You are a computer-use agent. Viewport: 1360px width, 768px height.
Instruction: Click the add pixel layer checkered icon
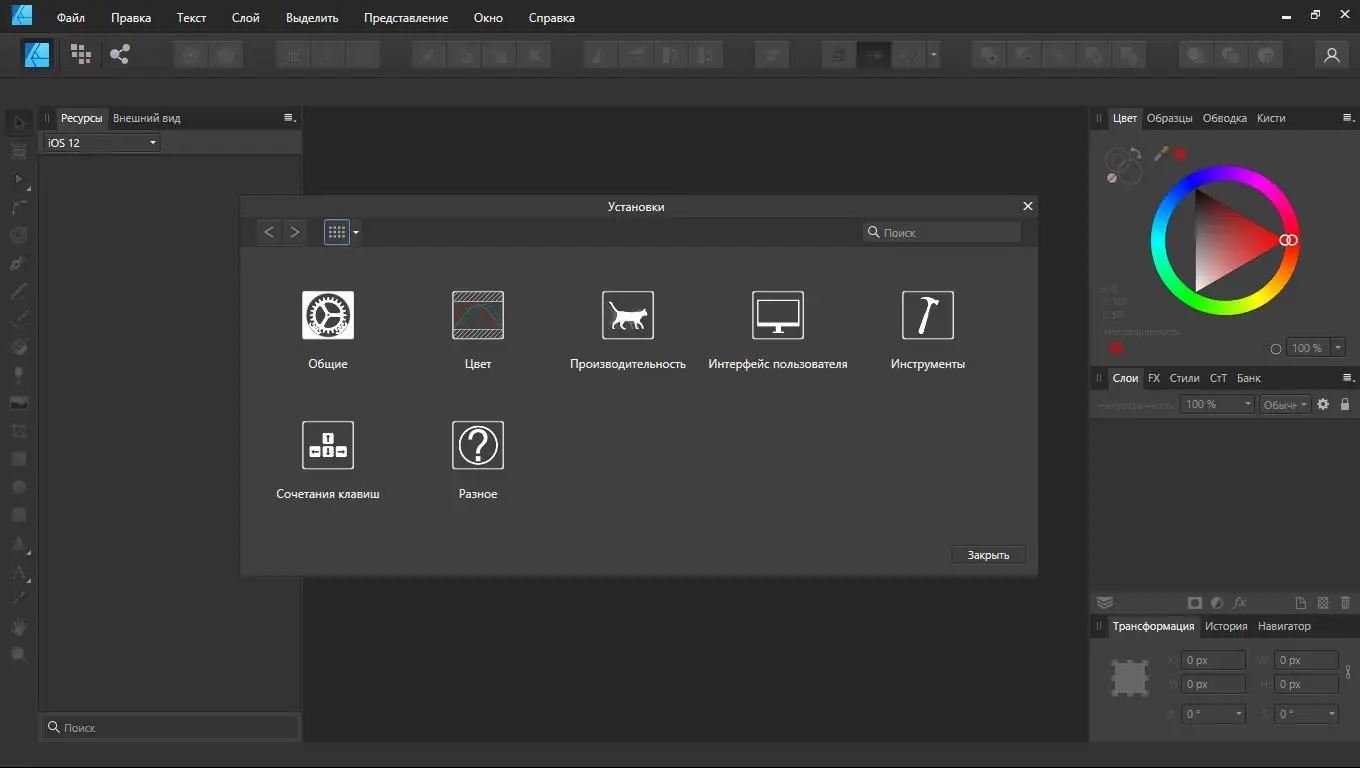[1323, 603]
